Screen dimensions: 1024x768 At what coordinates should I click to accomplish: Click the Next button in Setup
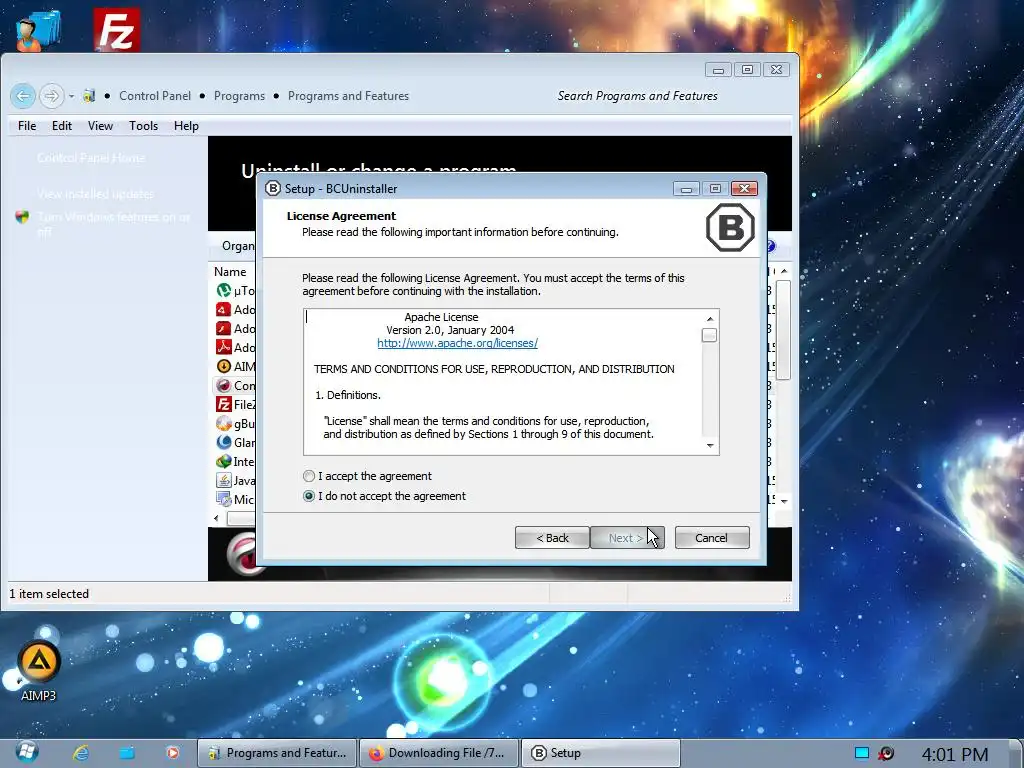pyautogui.click(x=627, y=538)
